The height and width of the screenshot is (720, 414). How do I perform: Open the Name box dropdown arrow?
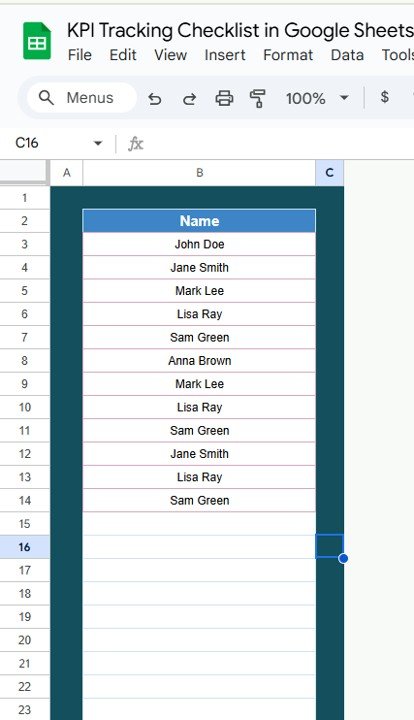97,144
